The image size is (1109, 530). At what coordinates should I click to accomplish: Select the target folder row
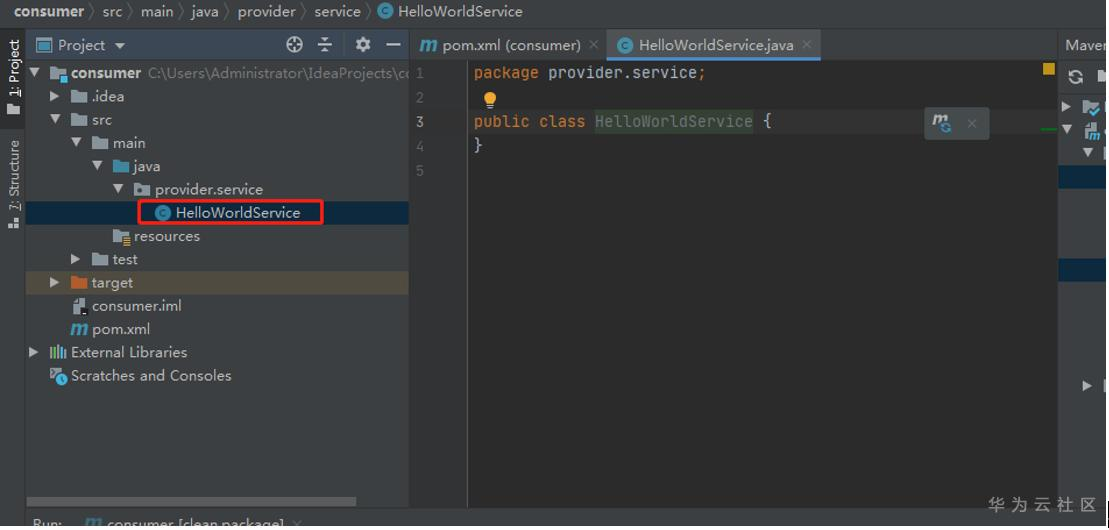[217, 283]
